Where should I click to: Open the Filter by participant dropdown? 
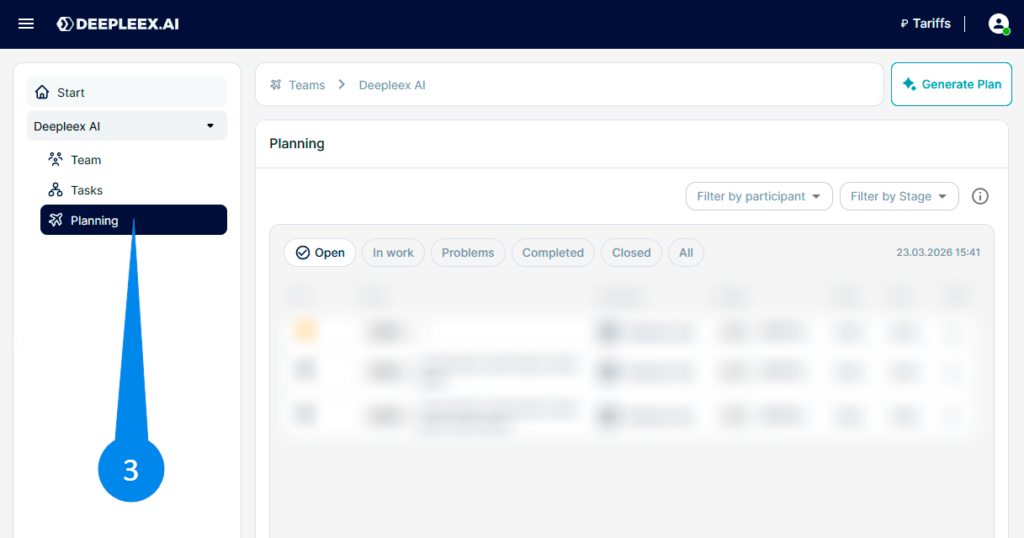[759, 197]
